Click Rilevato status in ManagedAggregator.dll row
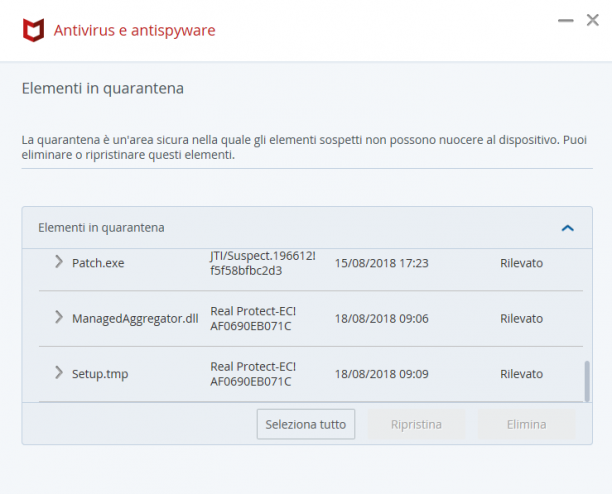The image size is (612, 494). tap(521, 318)
